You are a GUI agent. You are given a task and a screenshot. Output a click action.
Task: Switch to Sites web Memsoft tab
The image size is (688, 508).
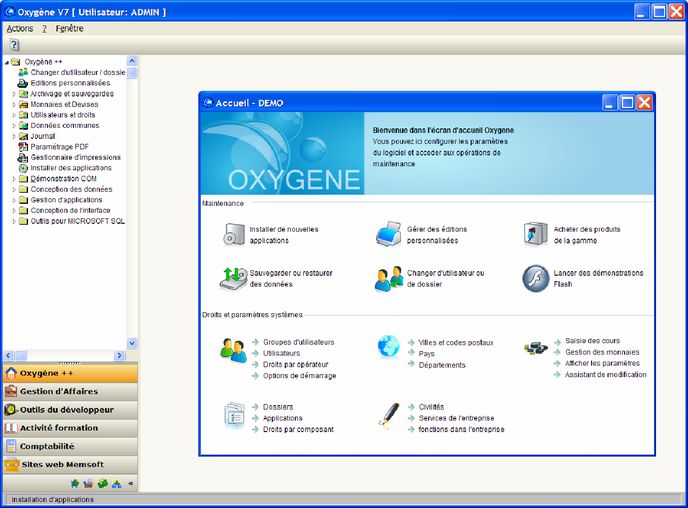click(x=70, y=465)
